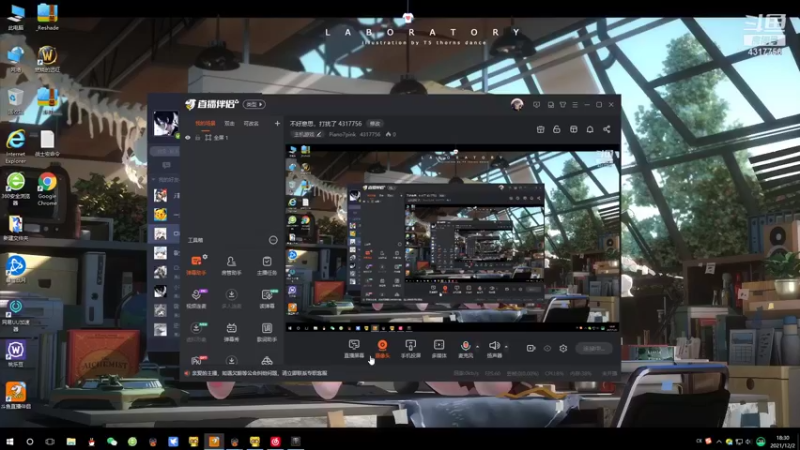
Task: Click the streamer avatar in the left panel
Action: coord(166,123)
